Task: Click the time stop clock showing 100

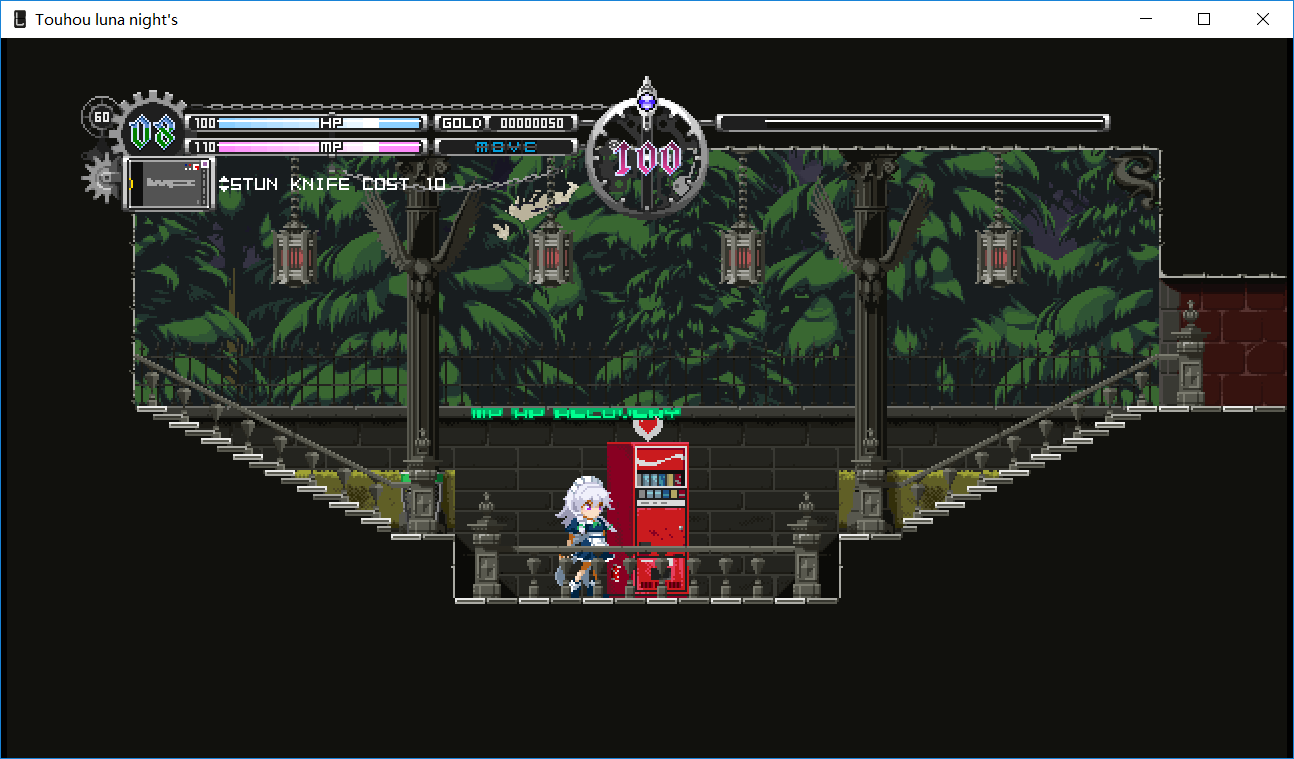Action: pos(647,156)
